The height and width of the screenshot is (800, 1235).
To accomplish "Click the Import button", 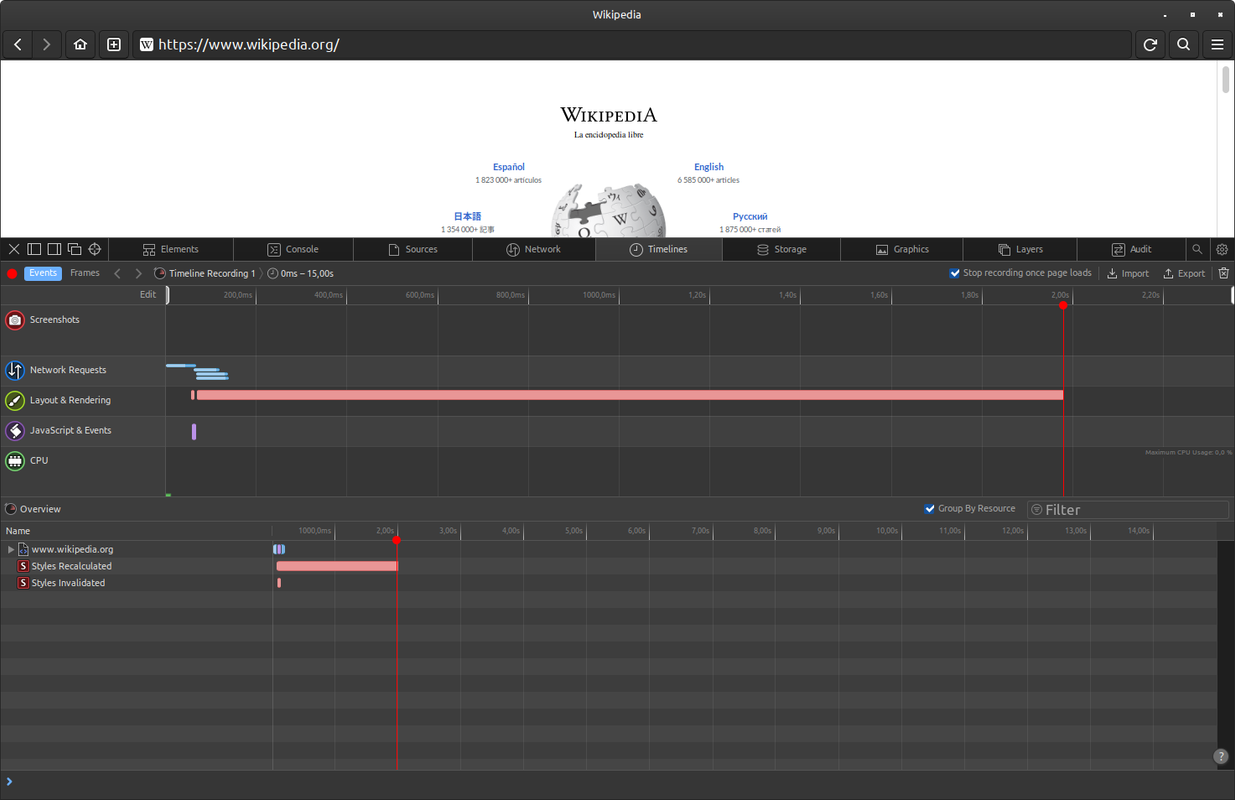I will 1127,273.
